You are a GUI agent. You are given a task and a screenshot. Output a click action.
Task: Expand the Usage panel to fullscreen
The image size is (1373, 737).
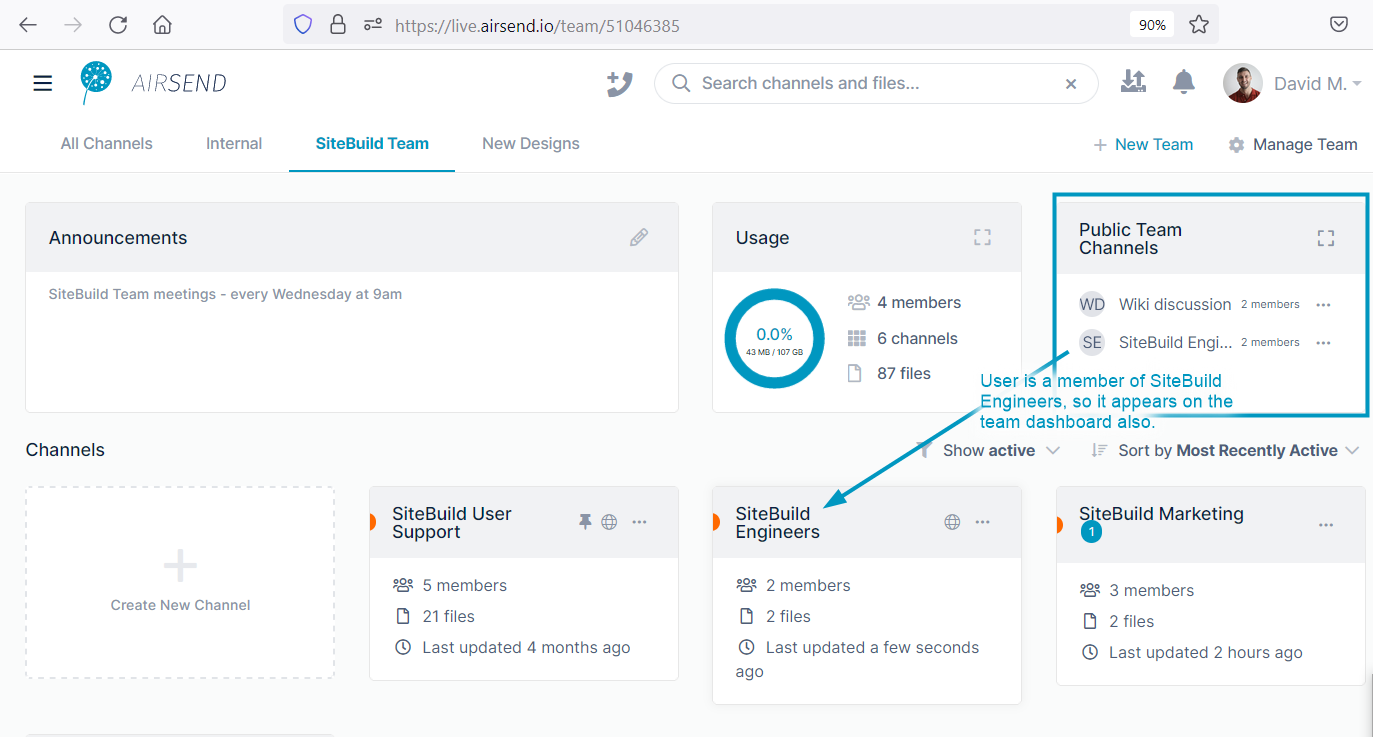983,237
